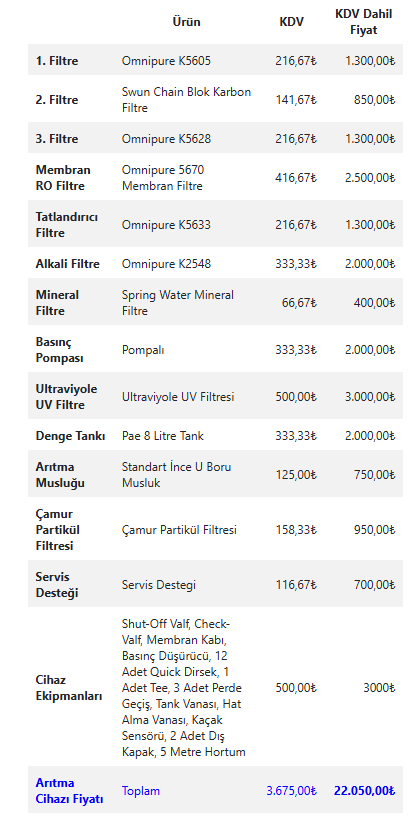Open the Arıtma Cihazı Fiyatı blue link
The width and height of the screenshot is (418, 825).
coord(69,790)
